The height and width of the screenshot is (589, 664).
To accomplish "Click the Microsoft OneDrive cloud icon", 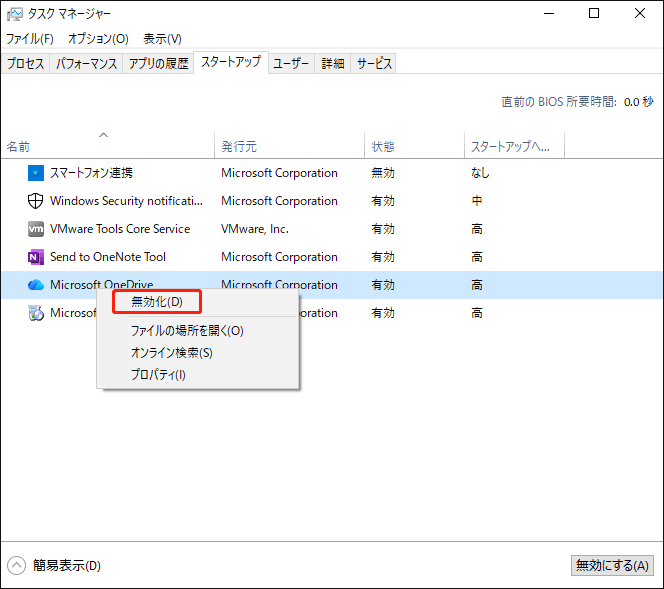I will click(x=36, y=285).
